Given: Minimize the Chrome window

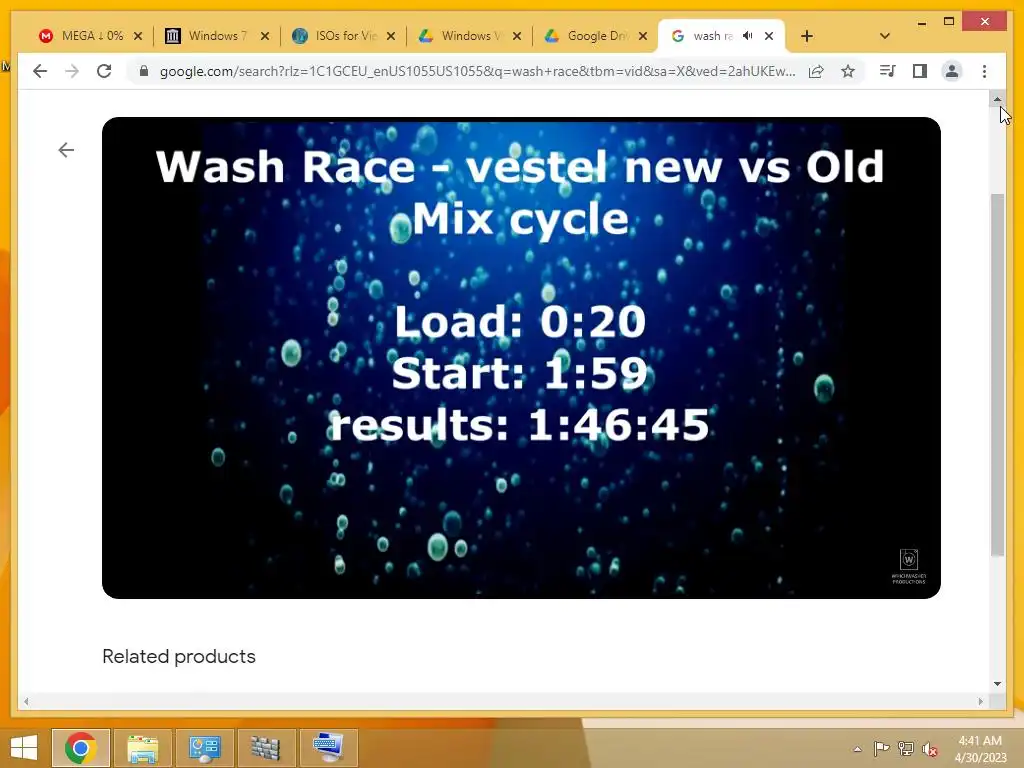Looking at the screenshot, I should 921,22.
